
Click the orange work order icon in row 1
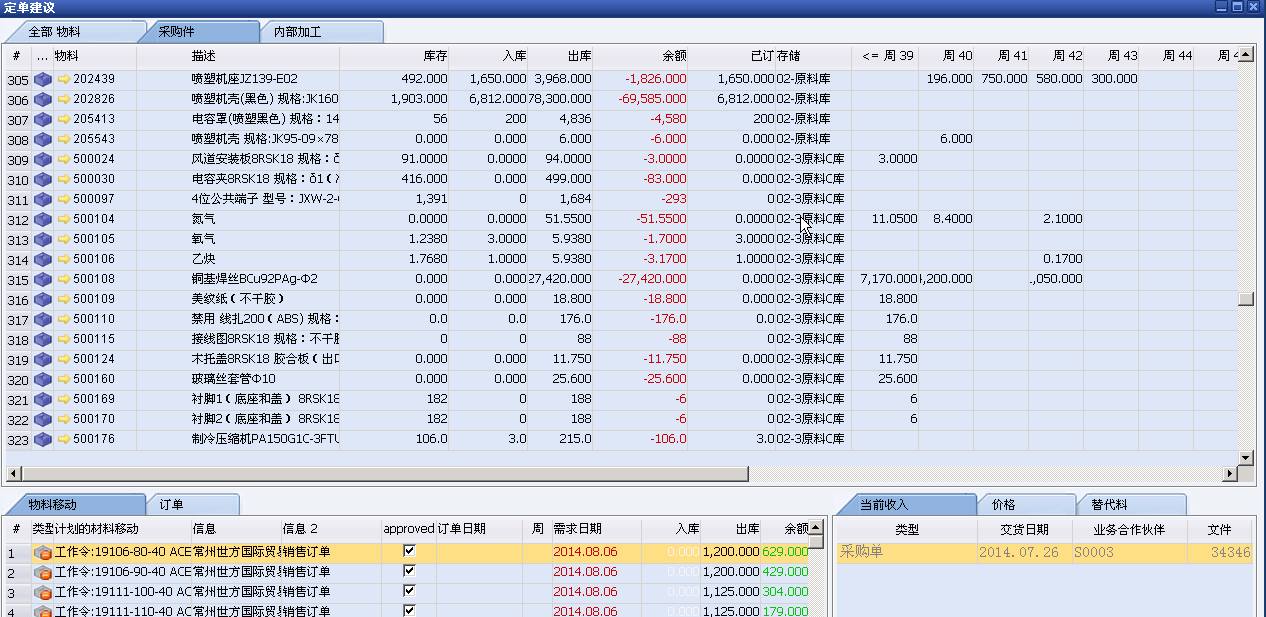43,552
